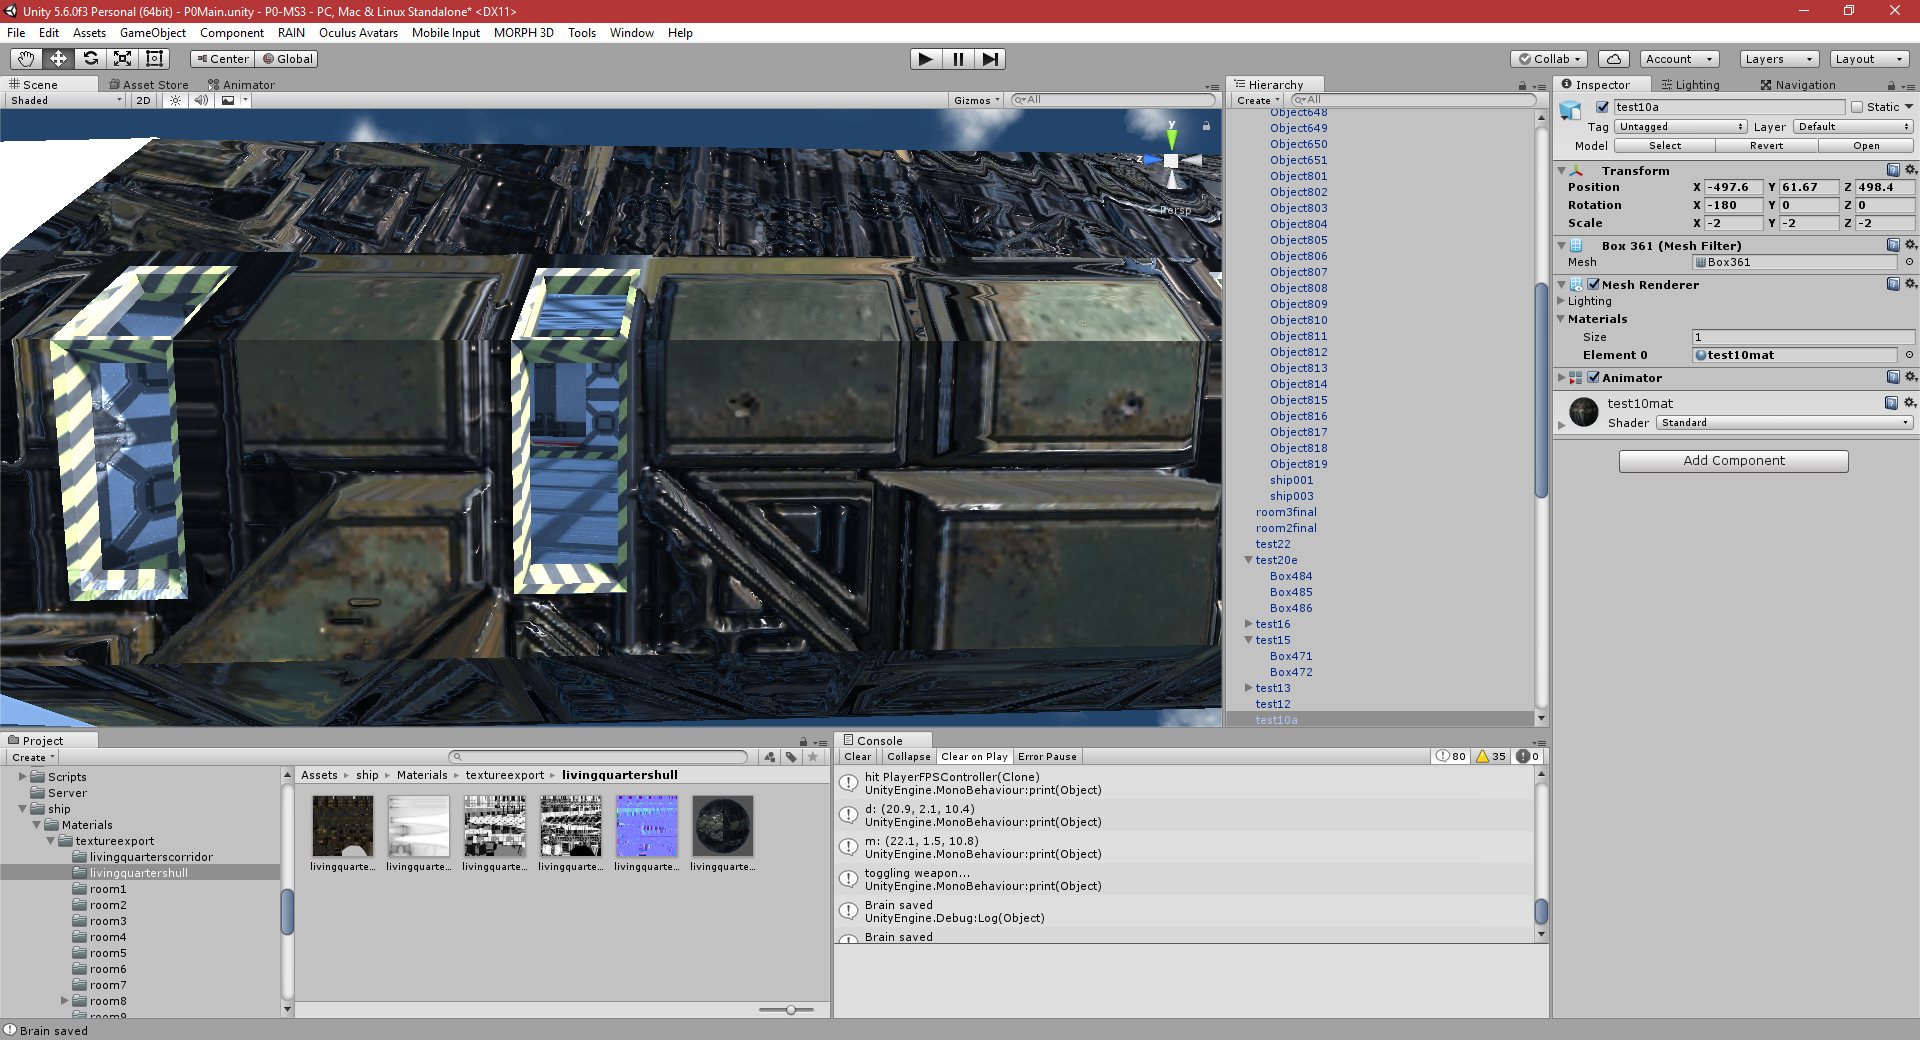
Task: Open the Shader dropdown for test10mat
Action: [1785, 422]
